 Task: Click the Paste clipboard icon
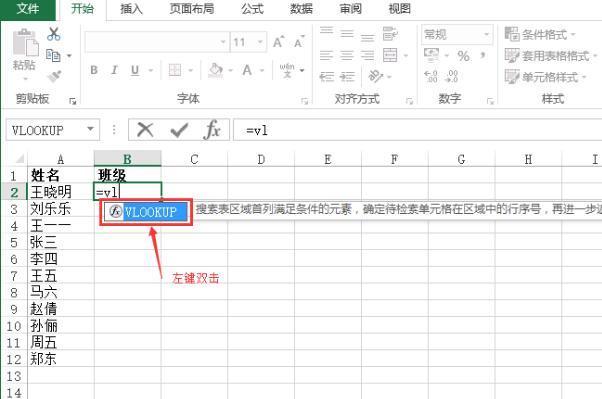25,43
